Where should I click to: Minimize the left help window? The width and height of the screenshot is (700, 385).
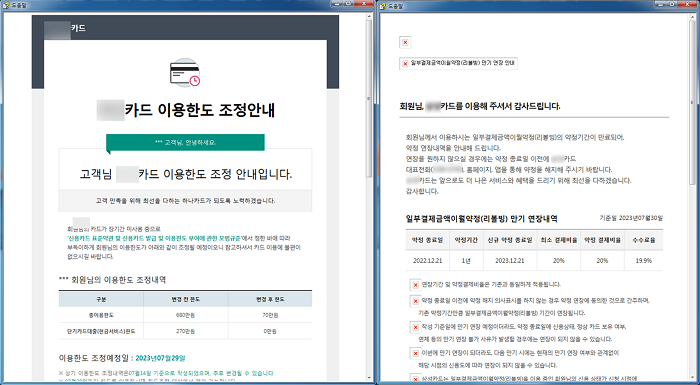coord(337,4)
